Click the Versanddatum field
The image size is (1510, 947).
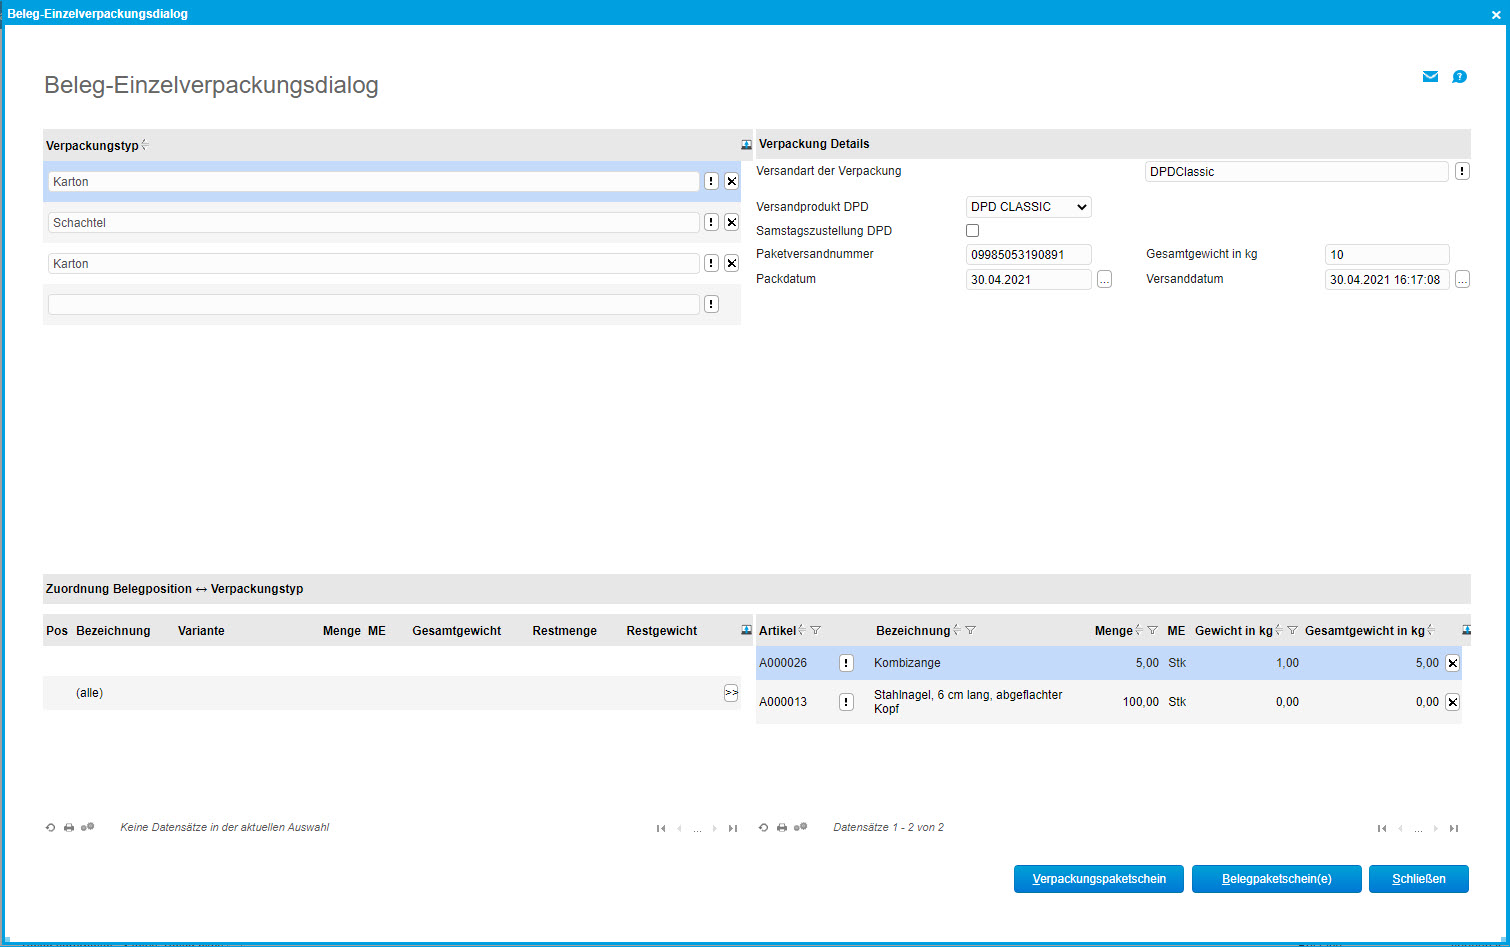pyautogui.click(x=1387, y=279)
